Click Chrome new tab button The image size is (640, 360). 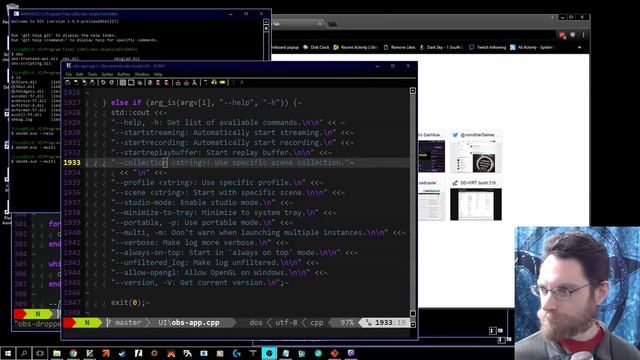(x=332, y=24)
